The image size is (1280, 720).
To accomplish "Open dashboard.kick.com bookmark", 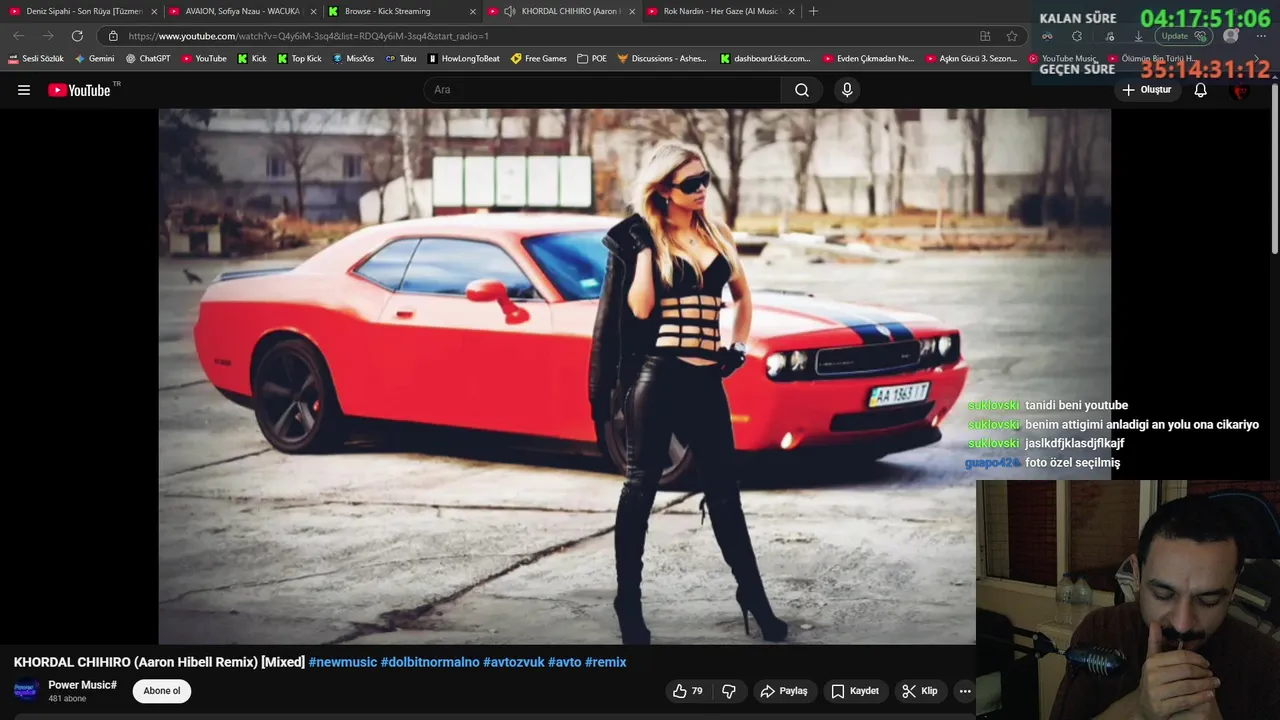I will pyautogui.click(x=765, y=59).
